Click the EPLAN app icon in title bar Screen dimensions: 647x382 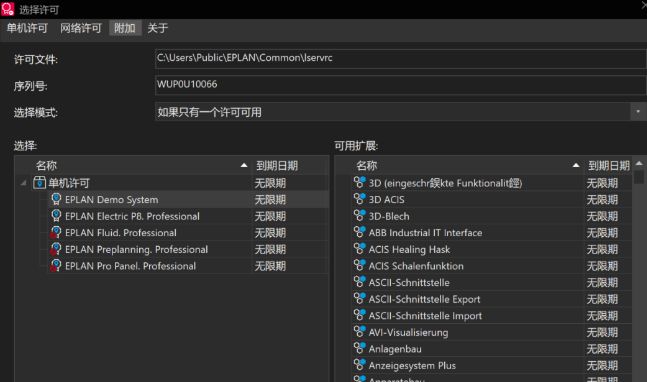[x=8, y=9]
